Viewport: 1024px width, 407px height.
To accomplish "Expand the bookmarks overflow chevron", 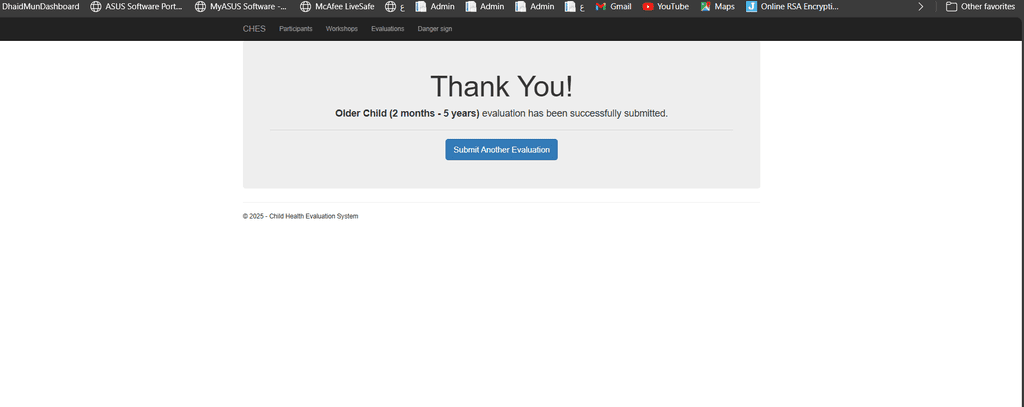I will pyautogui.click(x=921, y=7).
